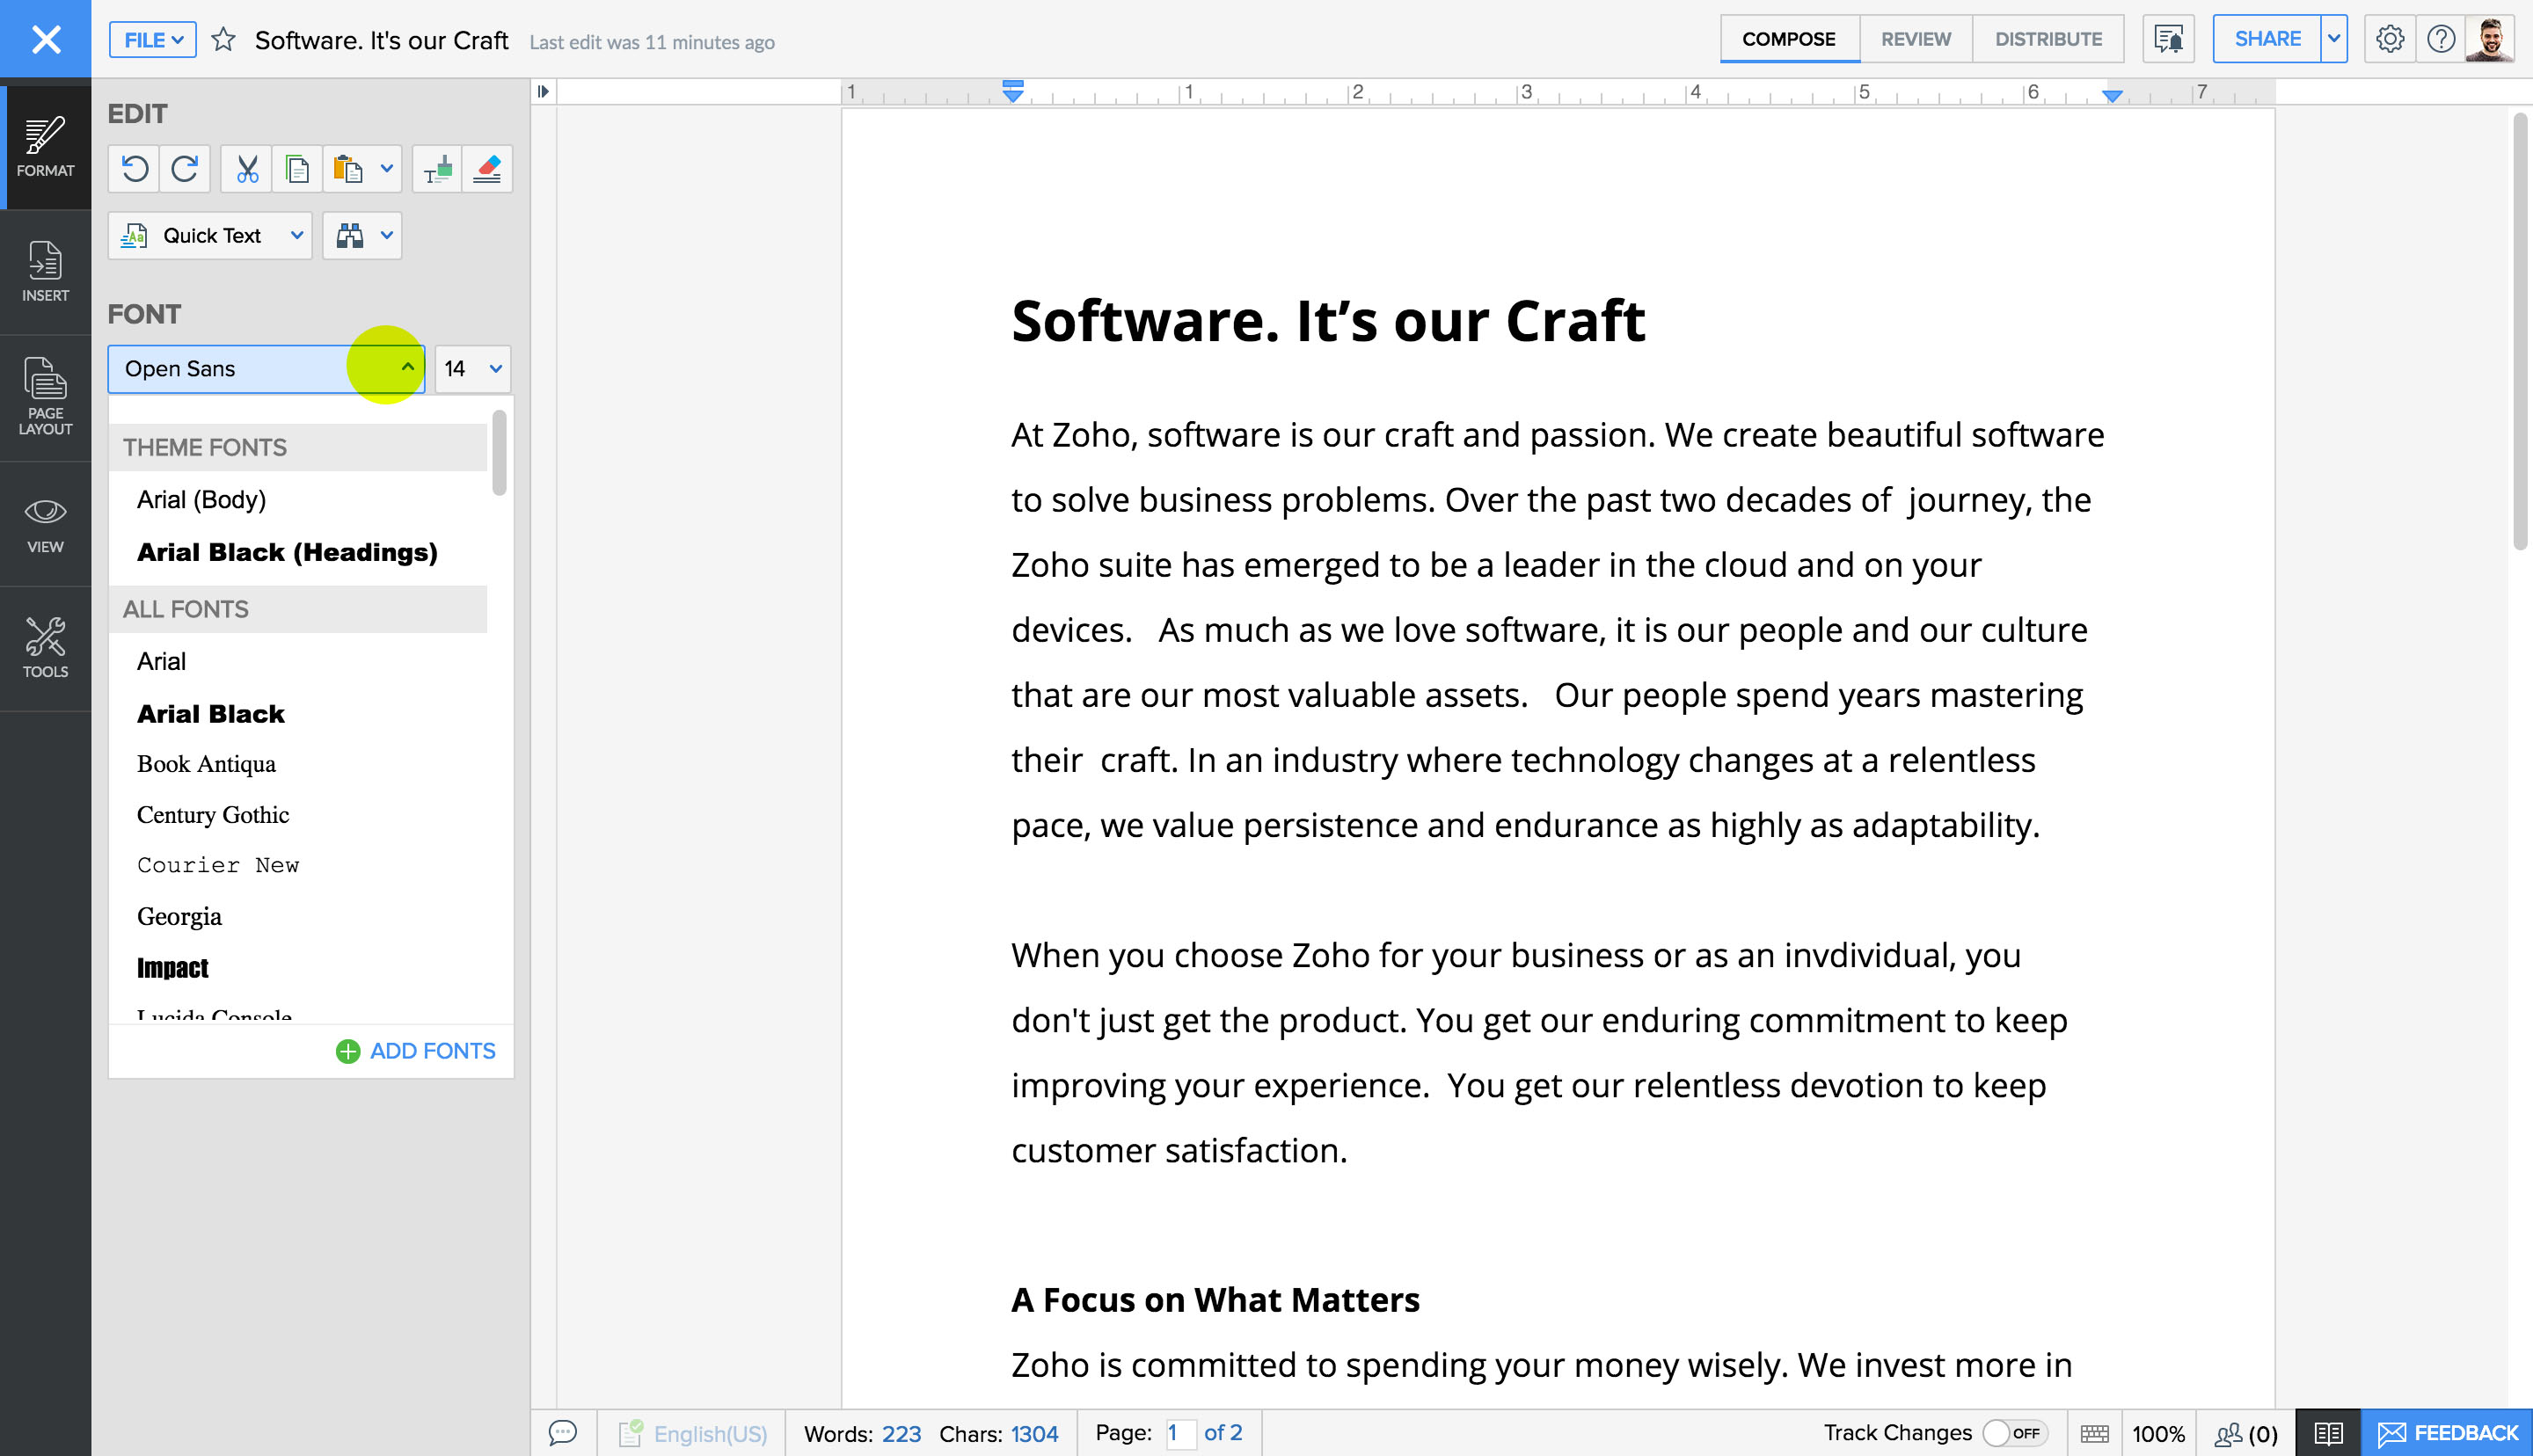Click the font list scrollbar
This screenshot has height=1456, width=2533.
point(499,452)
